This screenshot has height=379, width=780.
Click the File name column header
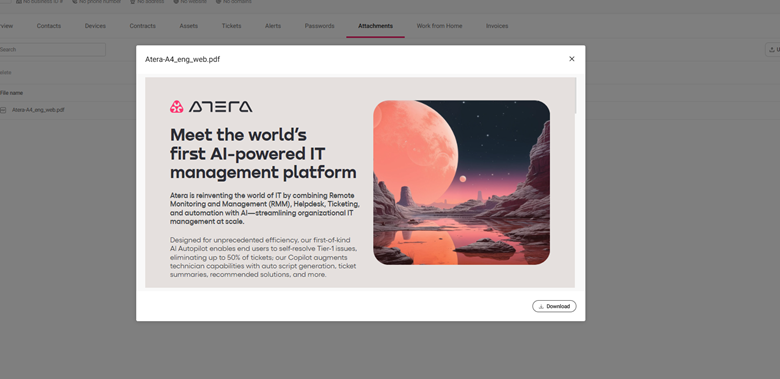11,93
